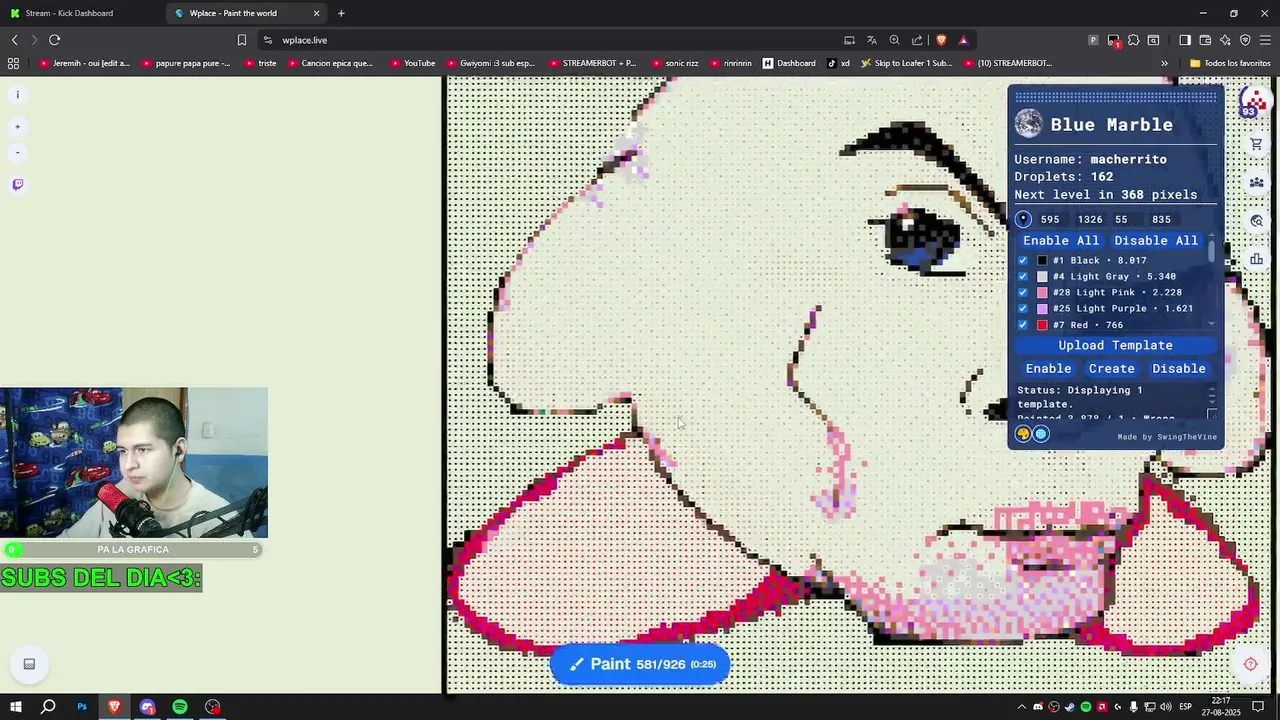Uncheck the #1 Black color checkbox
The image size is (1280, 720).
1022,260
